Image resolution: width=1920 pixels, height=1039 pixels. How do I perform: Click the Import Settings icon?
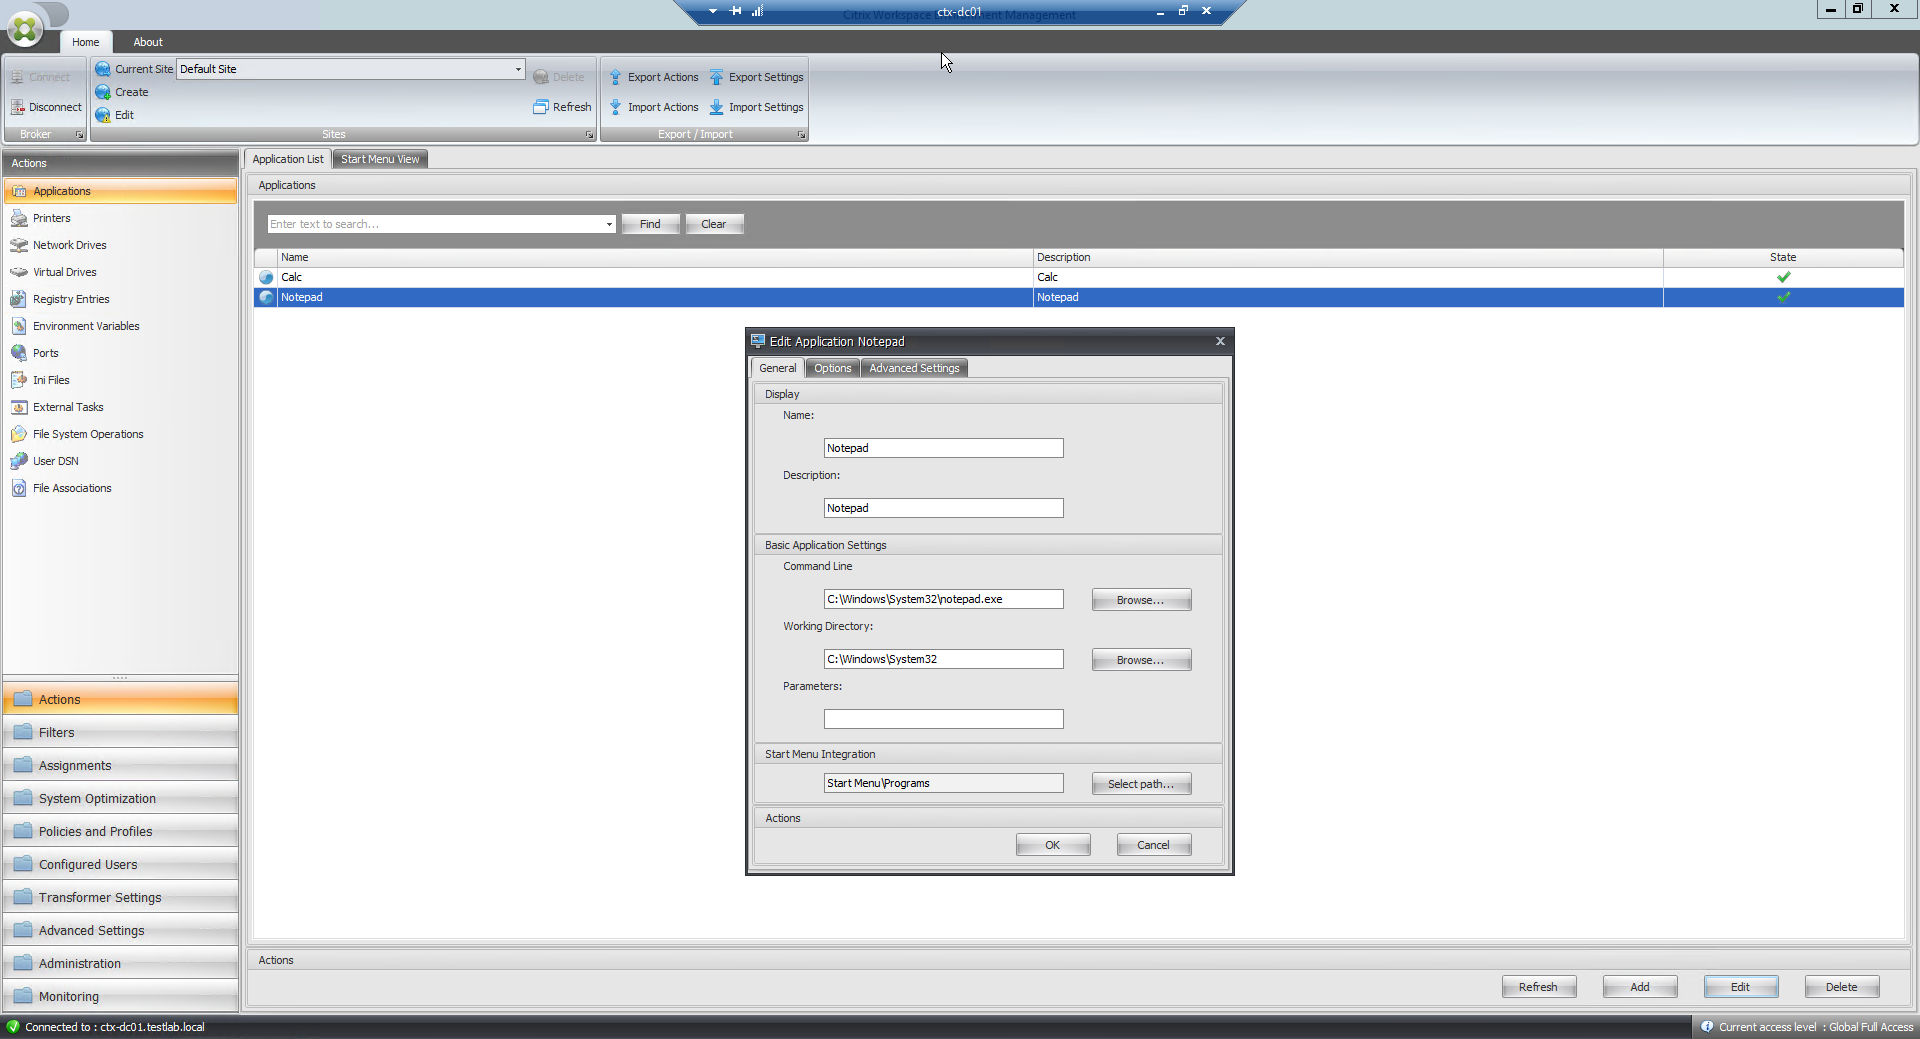click(x=717, y=107)
